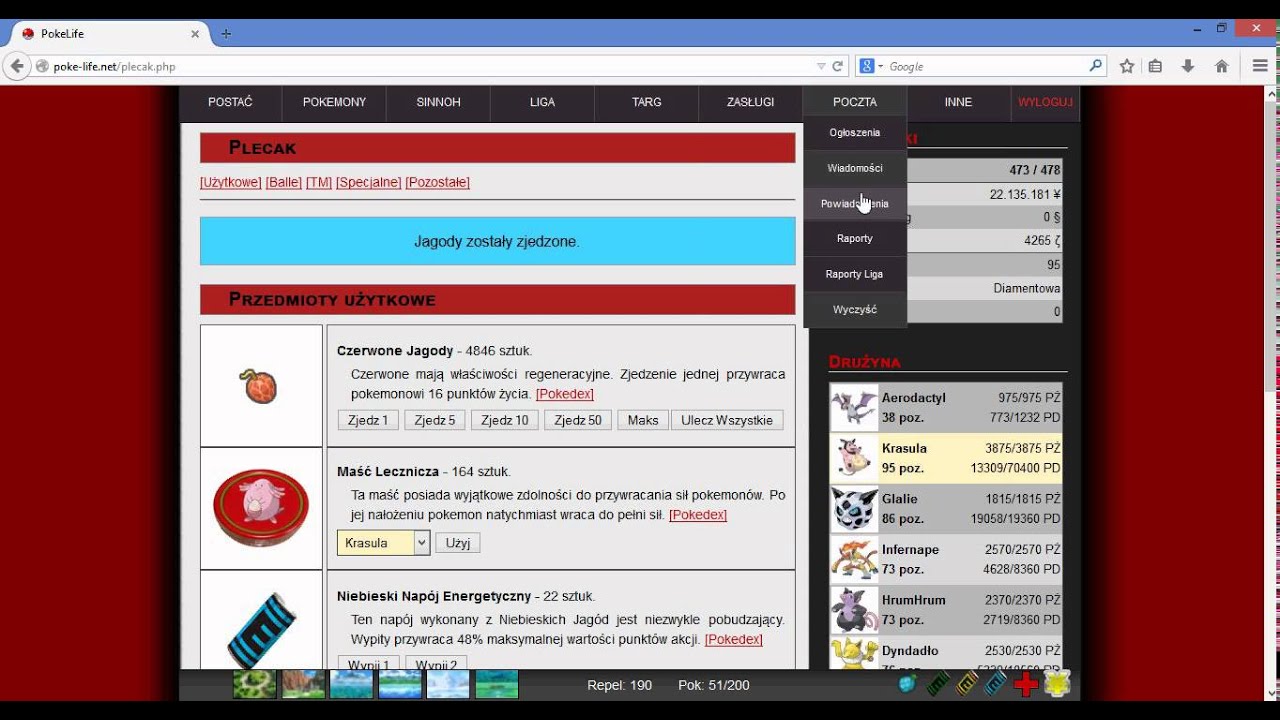This screenshot has width=1280, height=720.
Task: Select the second location thumbnail in the bottom bar
Action: (x=303, y=685)
